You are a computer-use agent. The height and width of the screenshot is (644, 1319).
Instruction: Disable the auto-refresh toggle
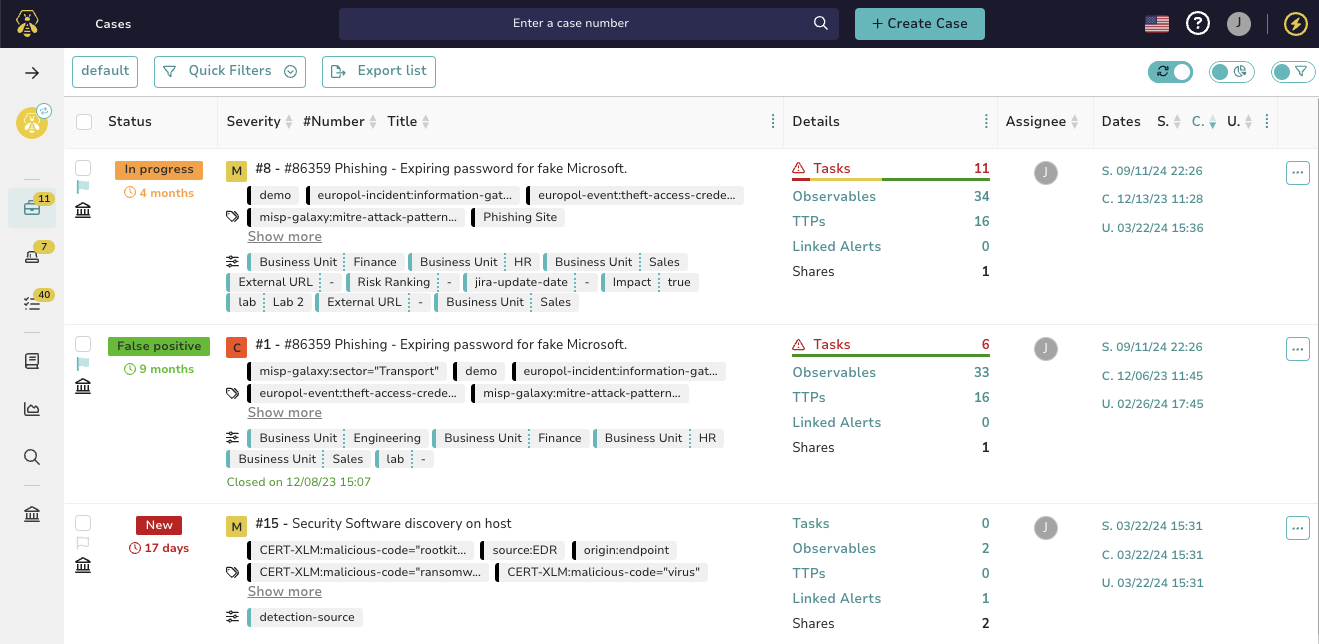(1170, 72)
